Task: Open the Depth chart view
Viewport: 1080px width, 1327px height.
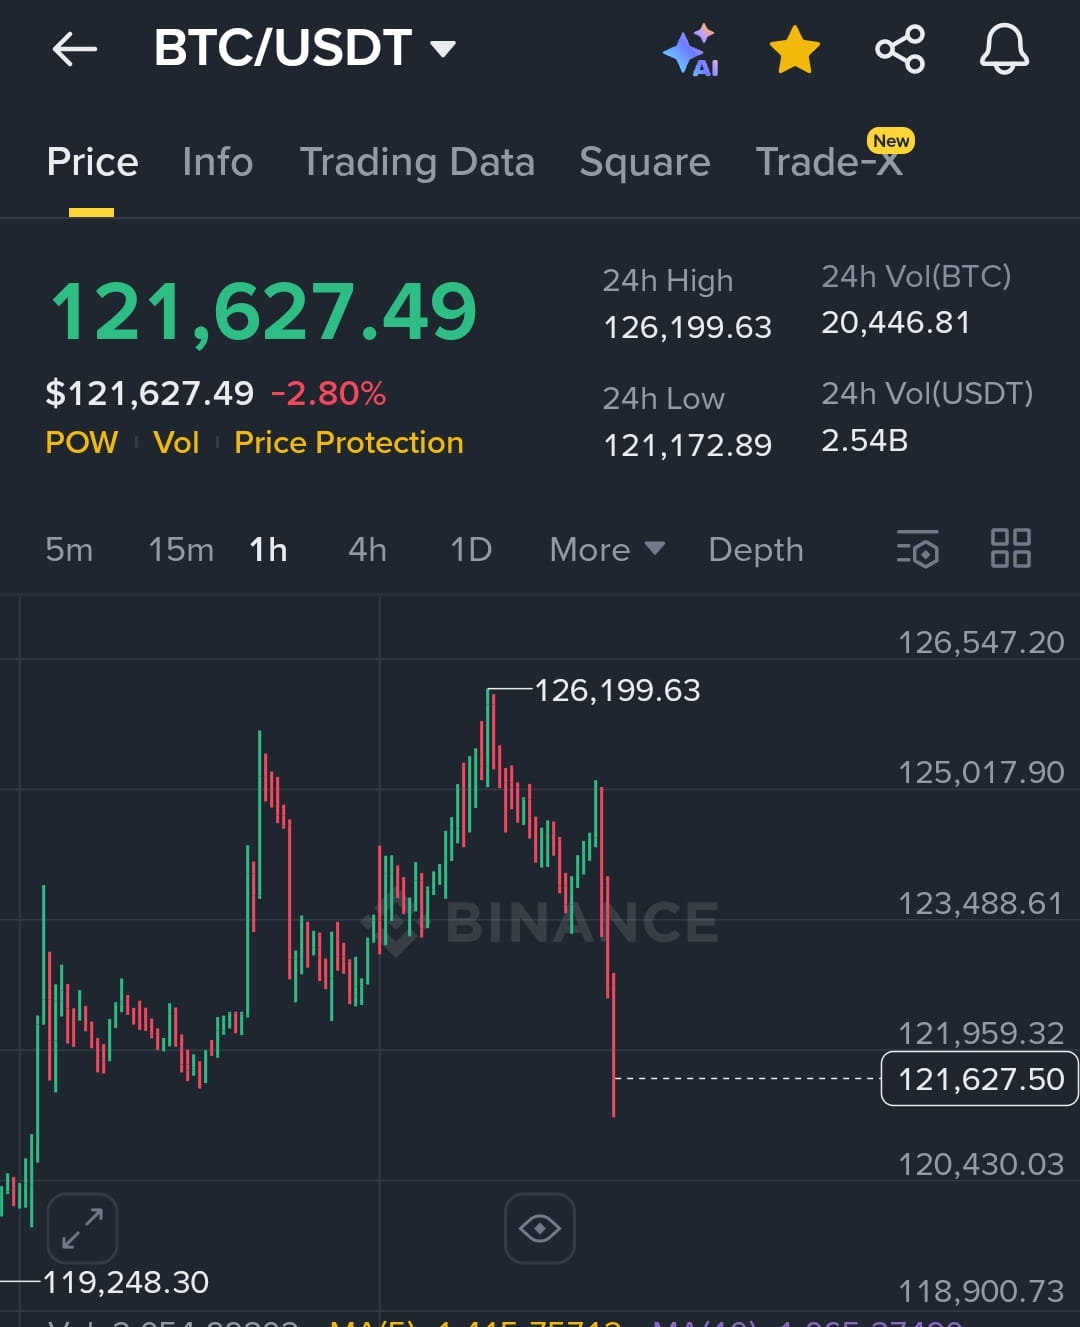Action: click(756, 549)
